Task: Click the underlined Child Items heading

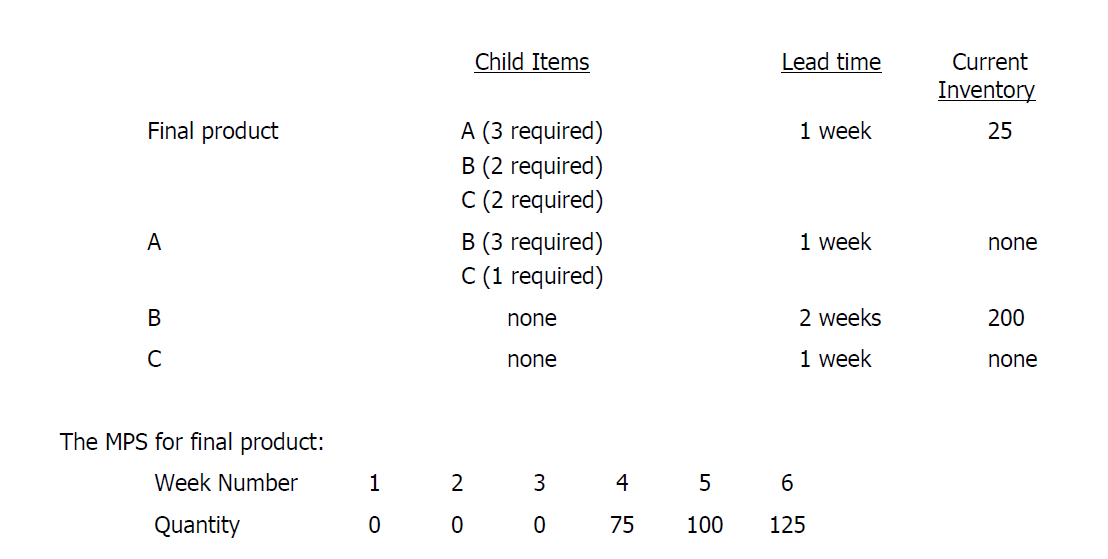Action: click(x=531, y=62)
